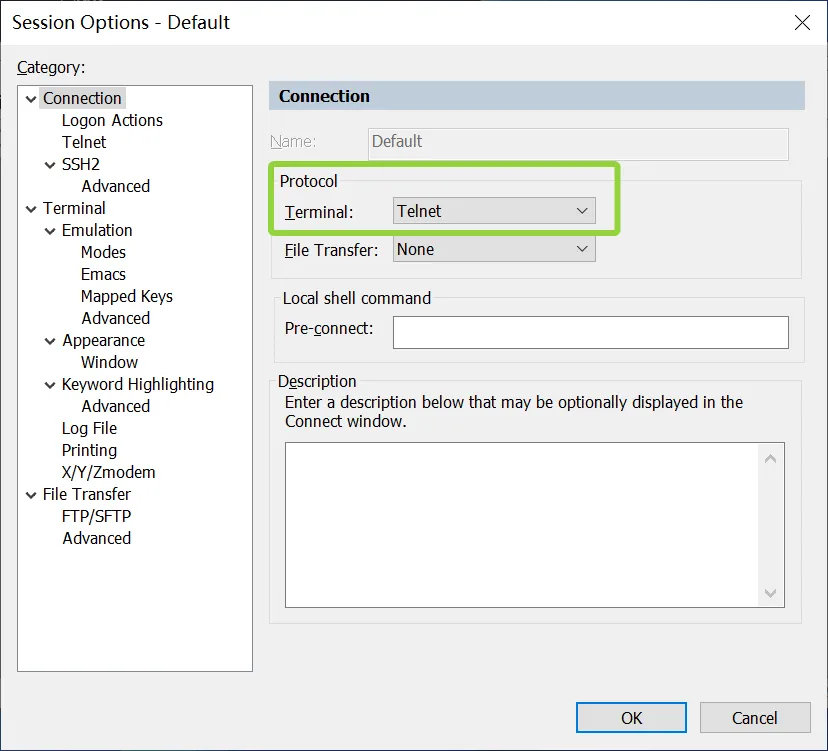Viewport: 828px width, 751px height.
Task: Select FTP/SFTP under File Transfer
Action: (96, 516)
